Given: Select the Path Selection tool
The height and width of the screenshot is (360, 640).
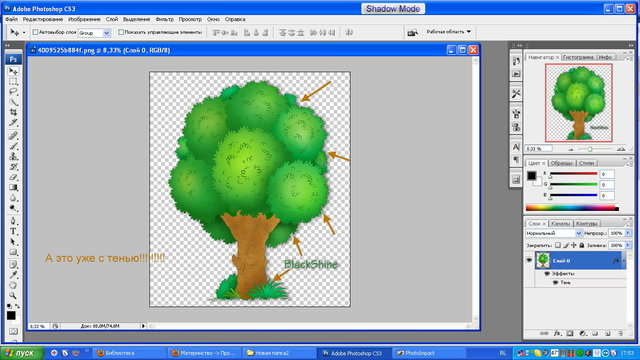Looking at the screenshot, I should pyautogui.click(x=13, y=242).
